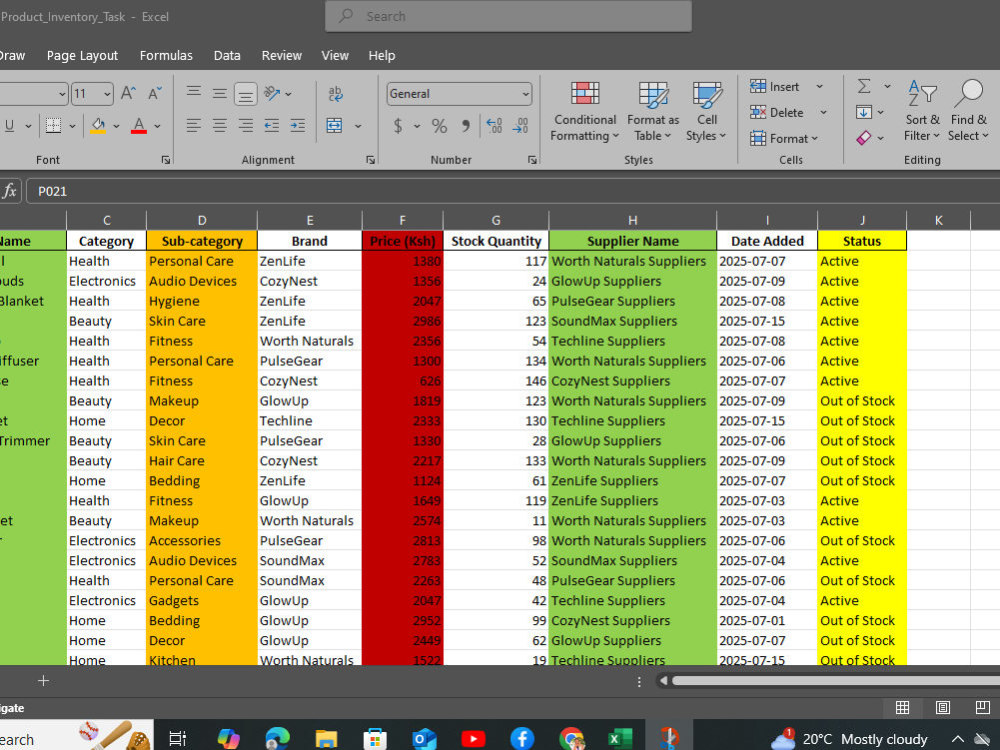Open the Cell Styles gallery

click(x=707, y=112)
